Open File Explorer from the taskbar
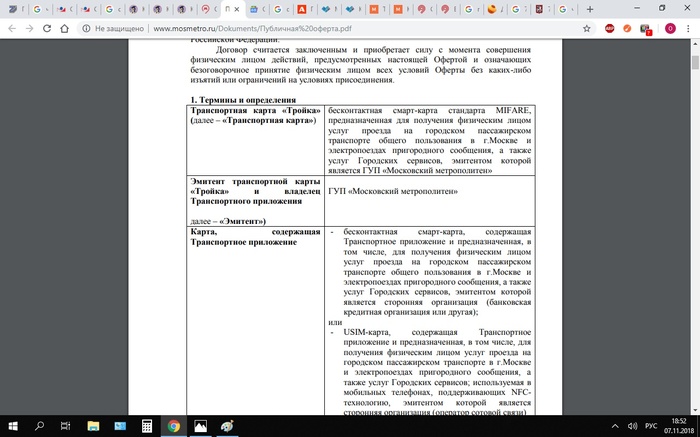Image resolution: width=700 pixels, height=437 pixels. coord(92,426)
